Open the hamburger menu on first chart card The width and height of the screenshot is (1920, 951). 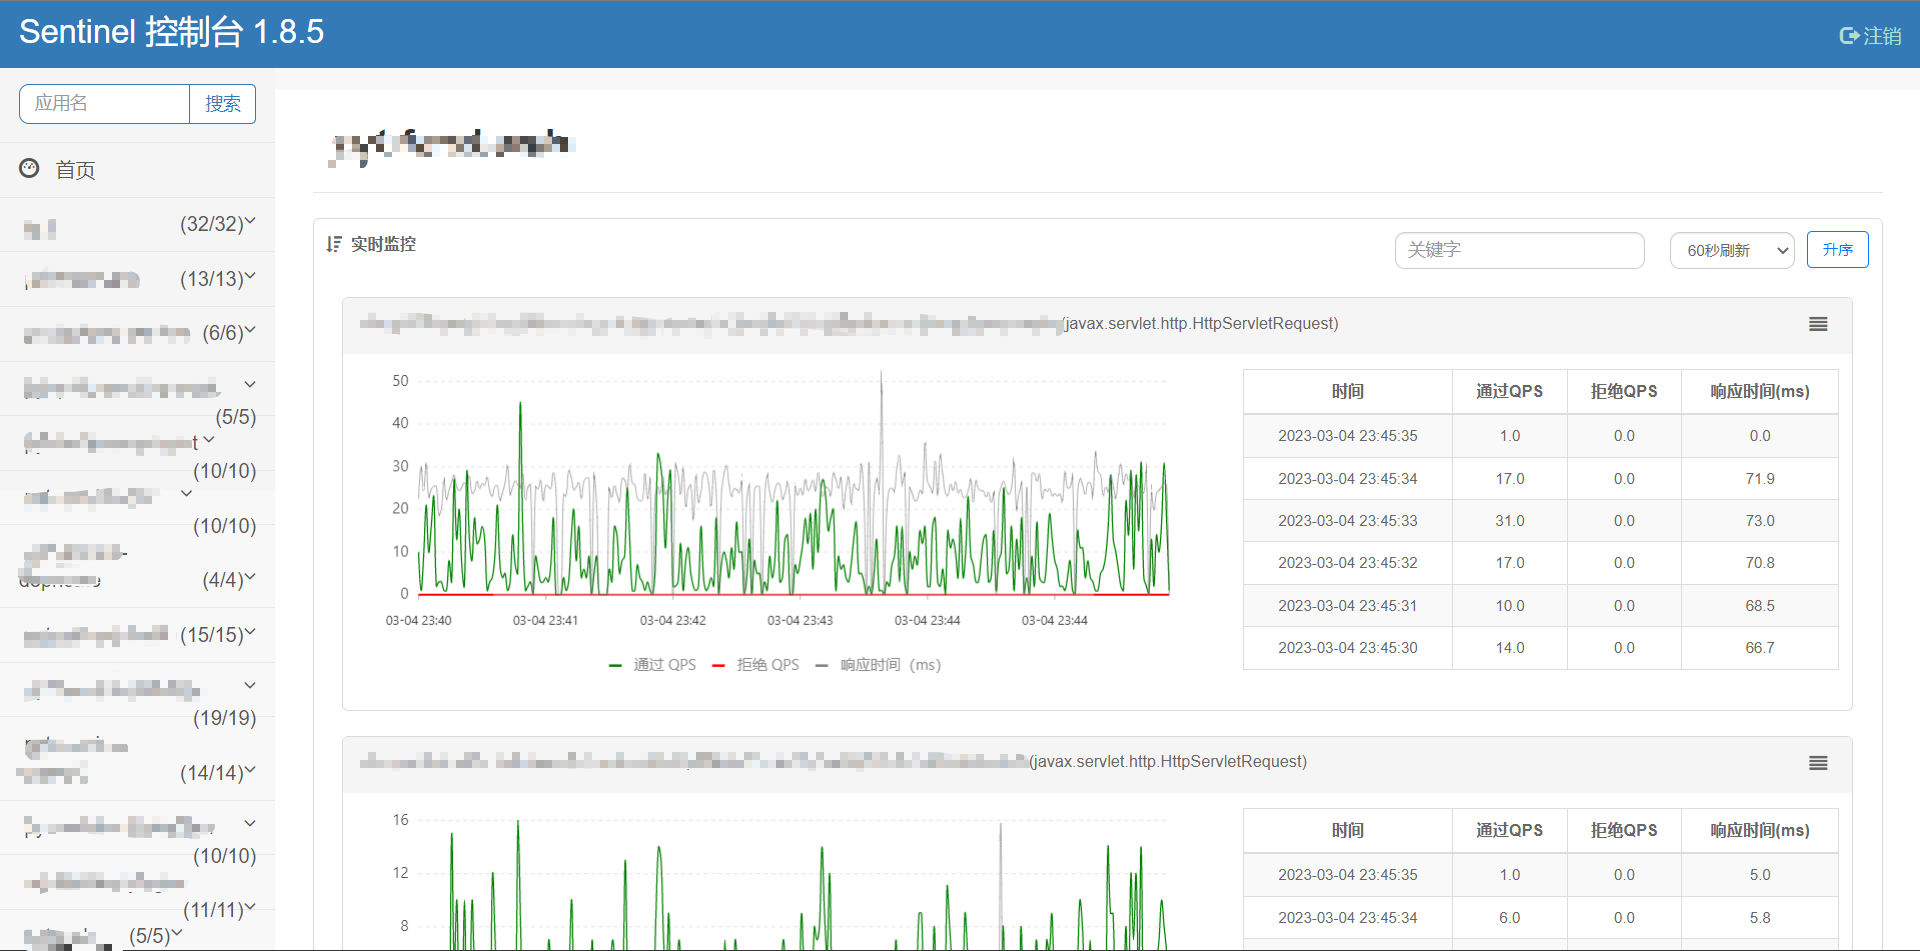tap(1817, 324)
